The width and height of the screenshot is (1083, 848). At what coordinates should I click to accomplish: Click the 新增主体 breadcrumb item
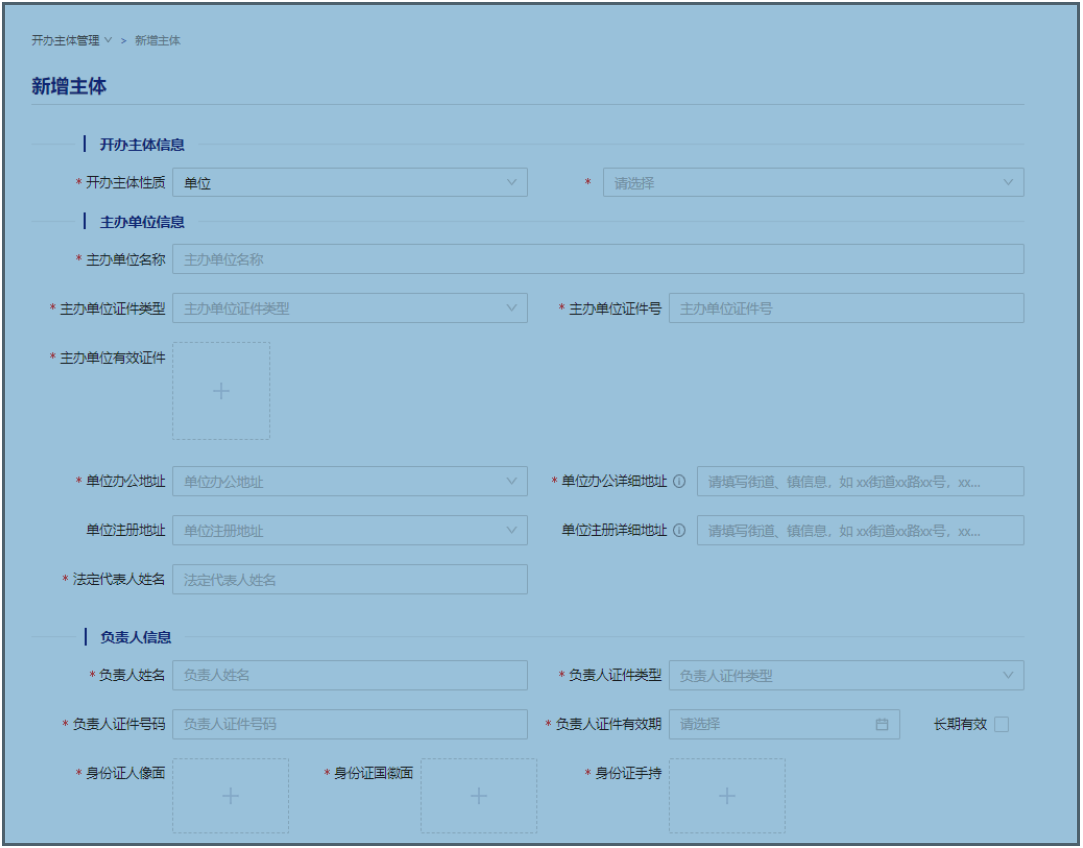(157, 41)
